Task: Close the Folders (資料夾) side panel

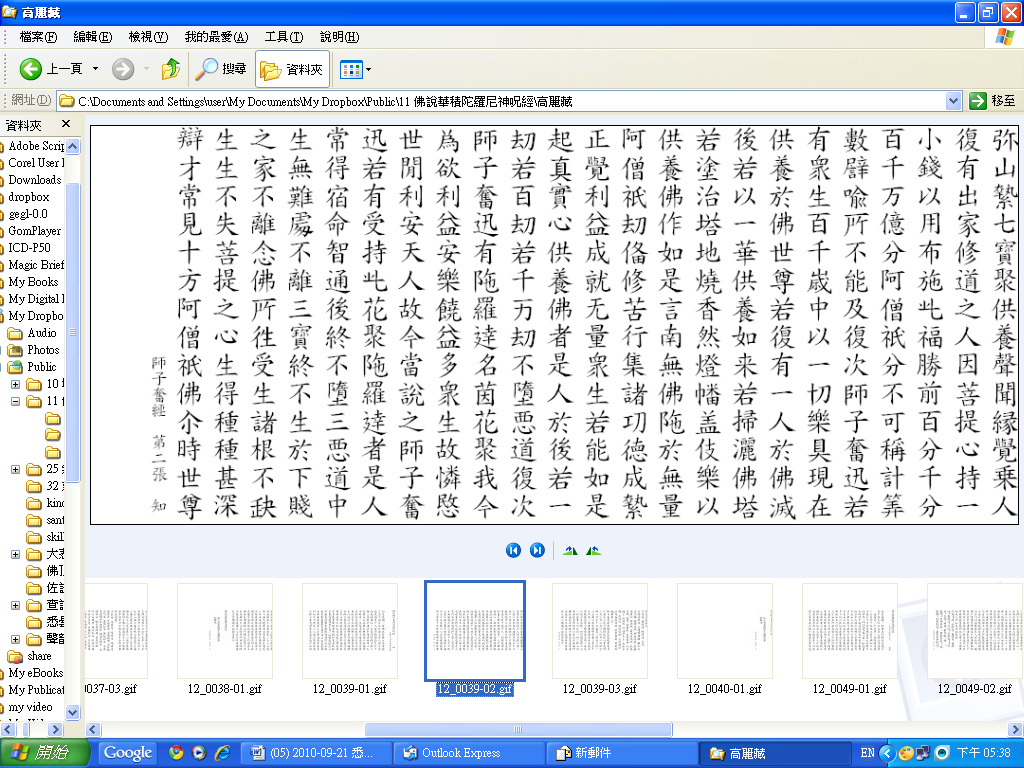Action: [66, 124]
